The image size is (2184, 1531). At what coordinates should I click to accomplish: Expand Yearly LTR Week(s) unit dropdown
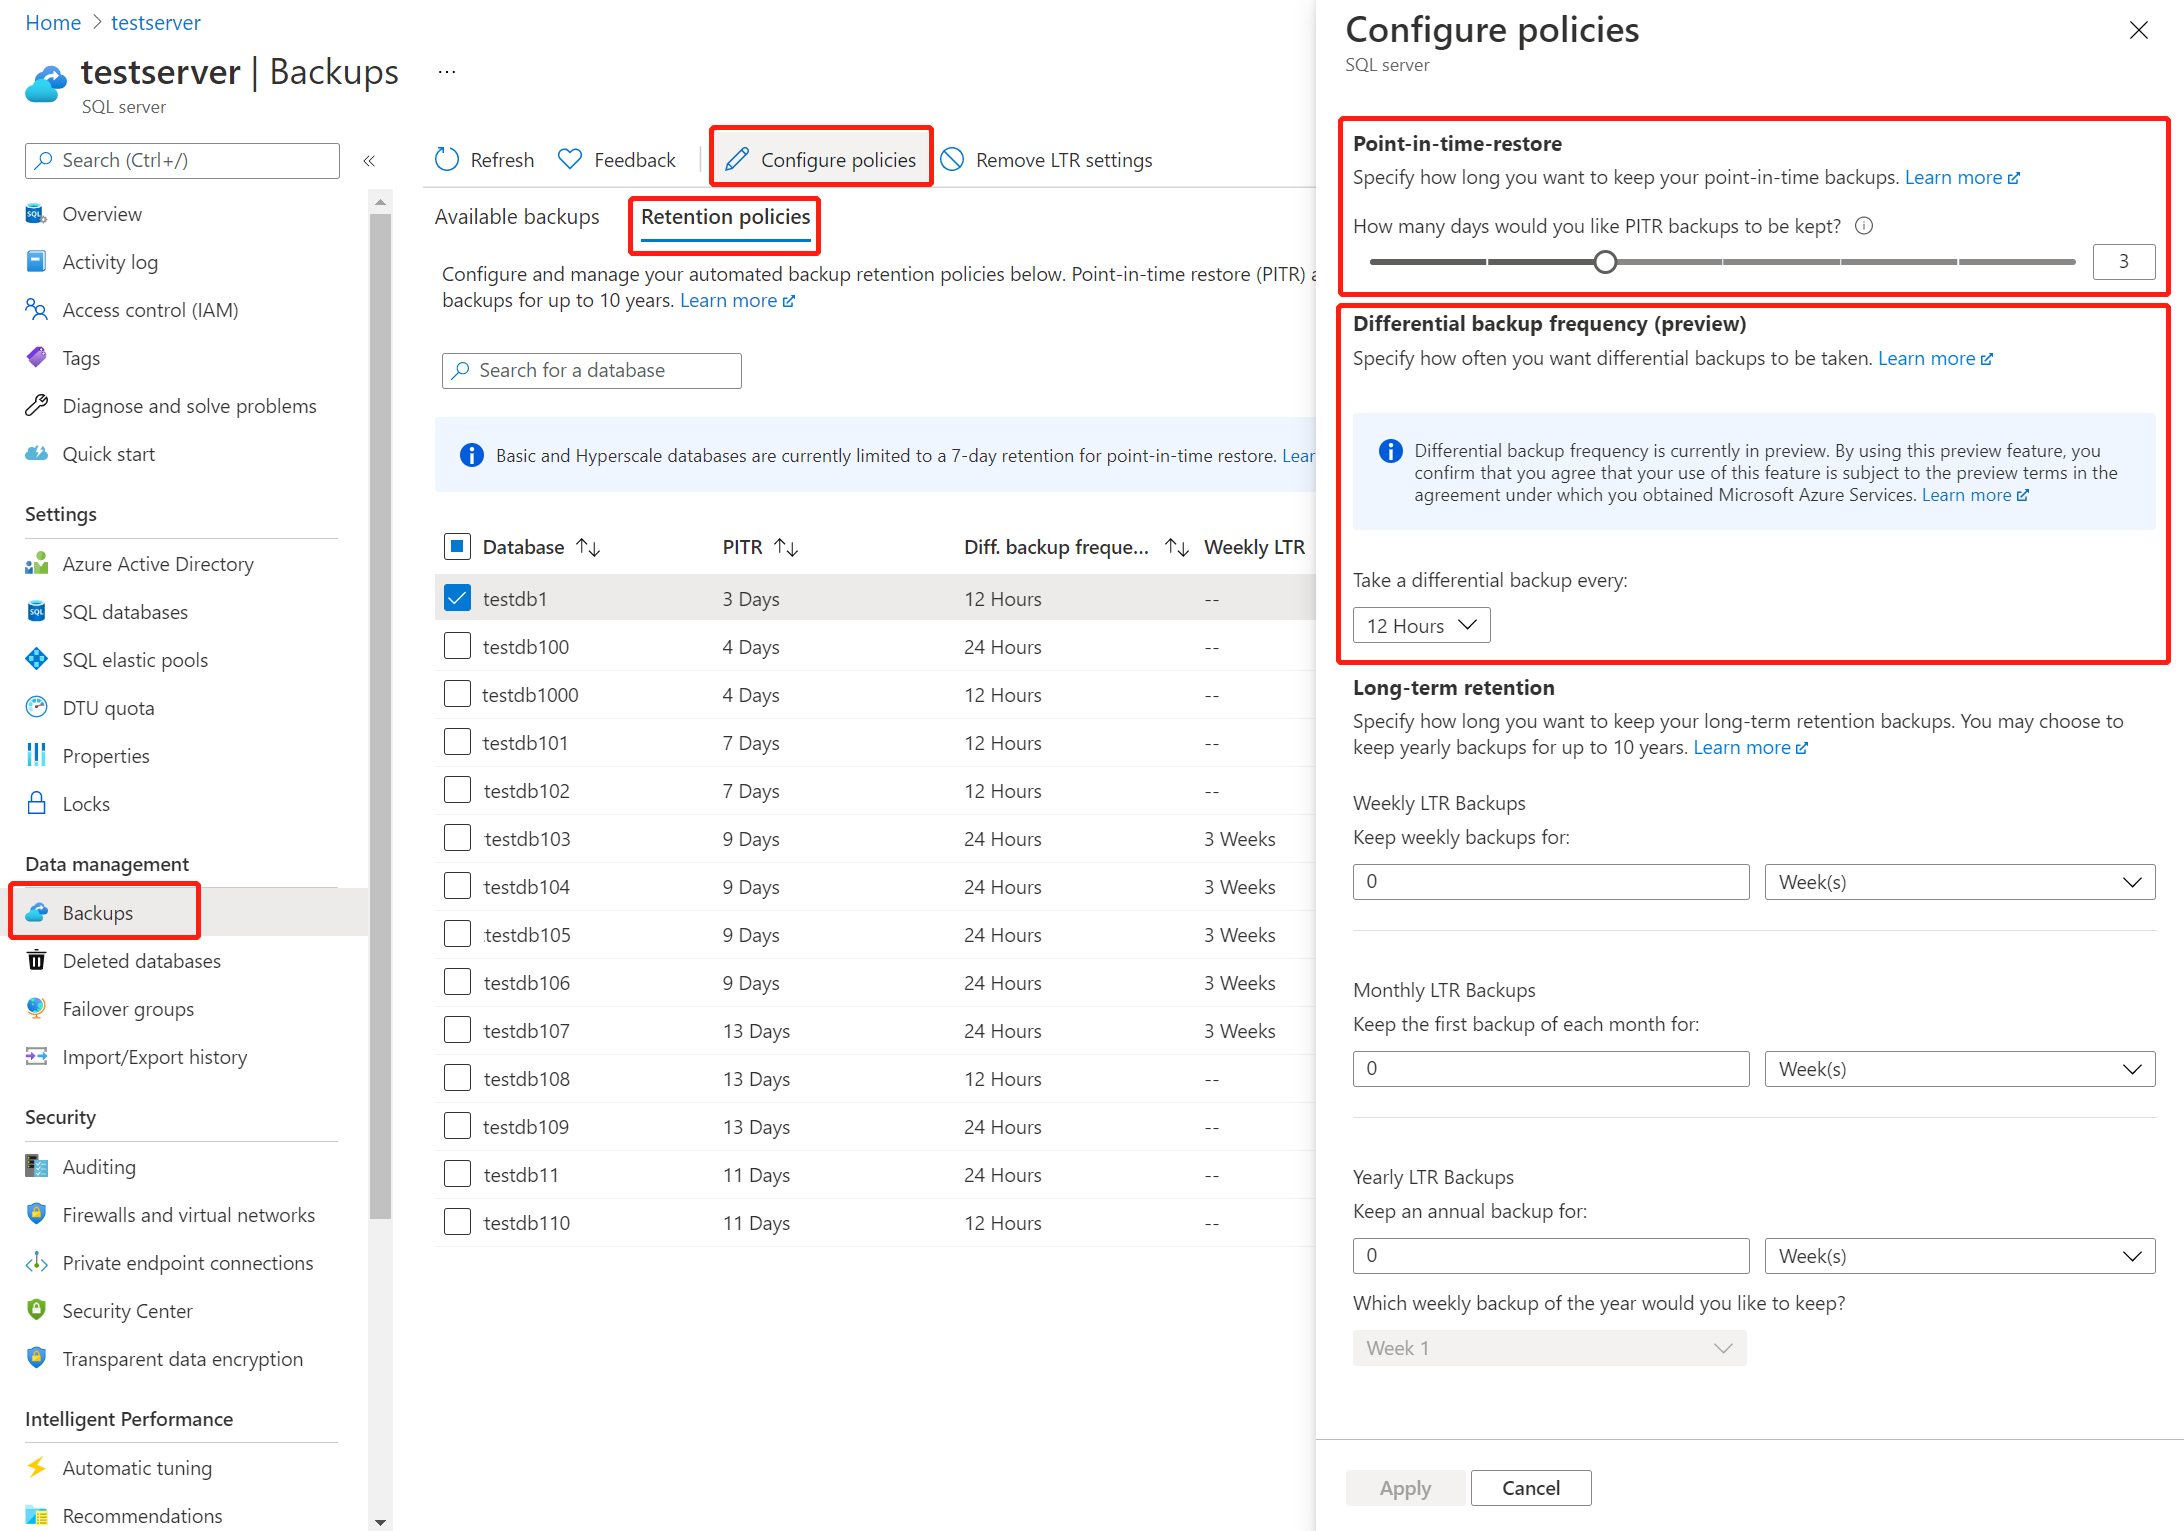pyautogui.click(x=1959, y=1256)
